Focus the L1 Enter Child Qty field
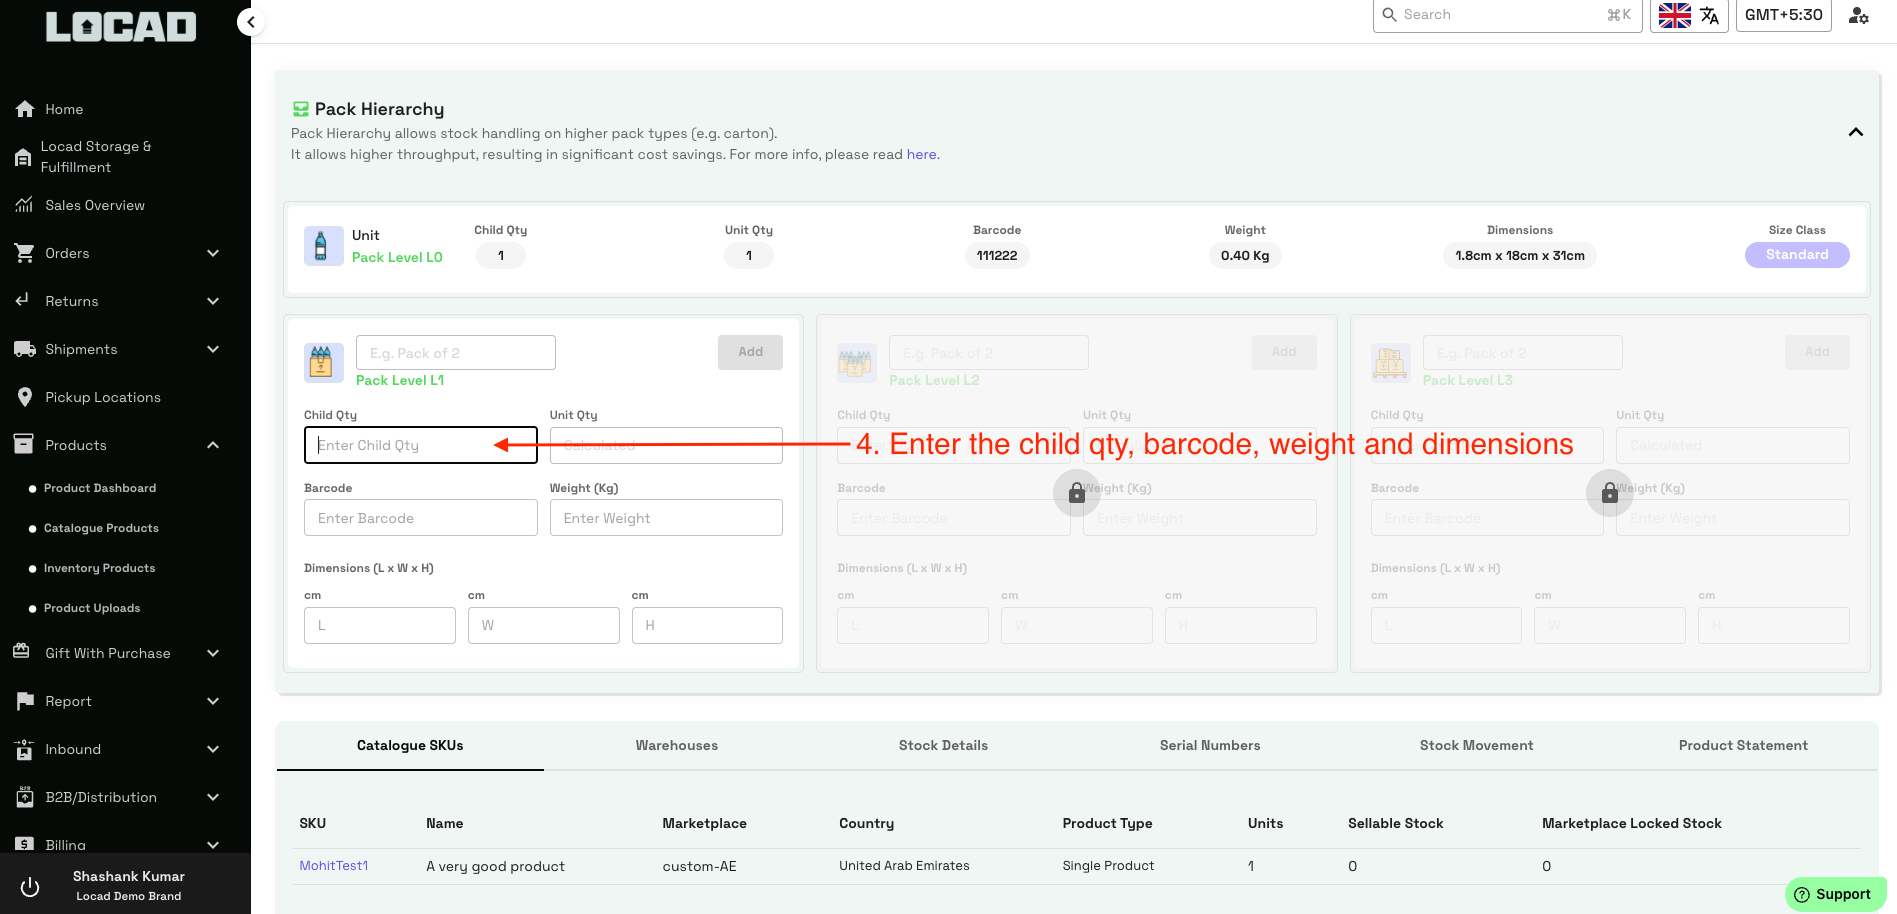This screenshot has width=1897, height=914. pos(421,445)
